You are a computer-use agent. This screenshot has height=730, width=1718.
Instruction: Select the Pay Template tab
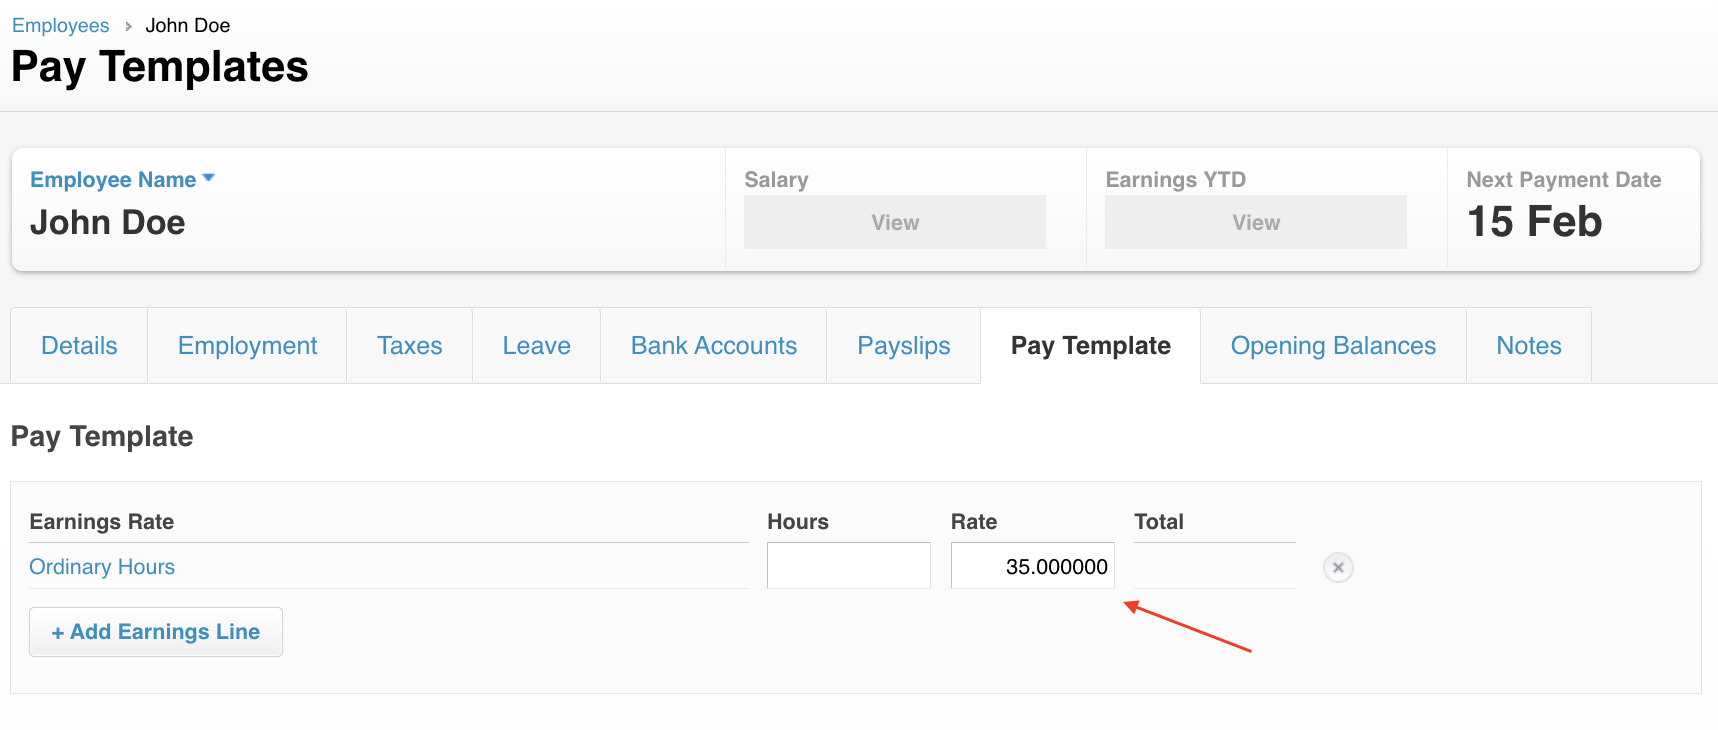pyautogui.click(x=1090, y=346)
